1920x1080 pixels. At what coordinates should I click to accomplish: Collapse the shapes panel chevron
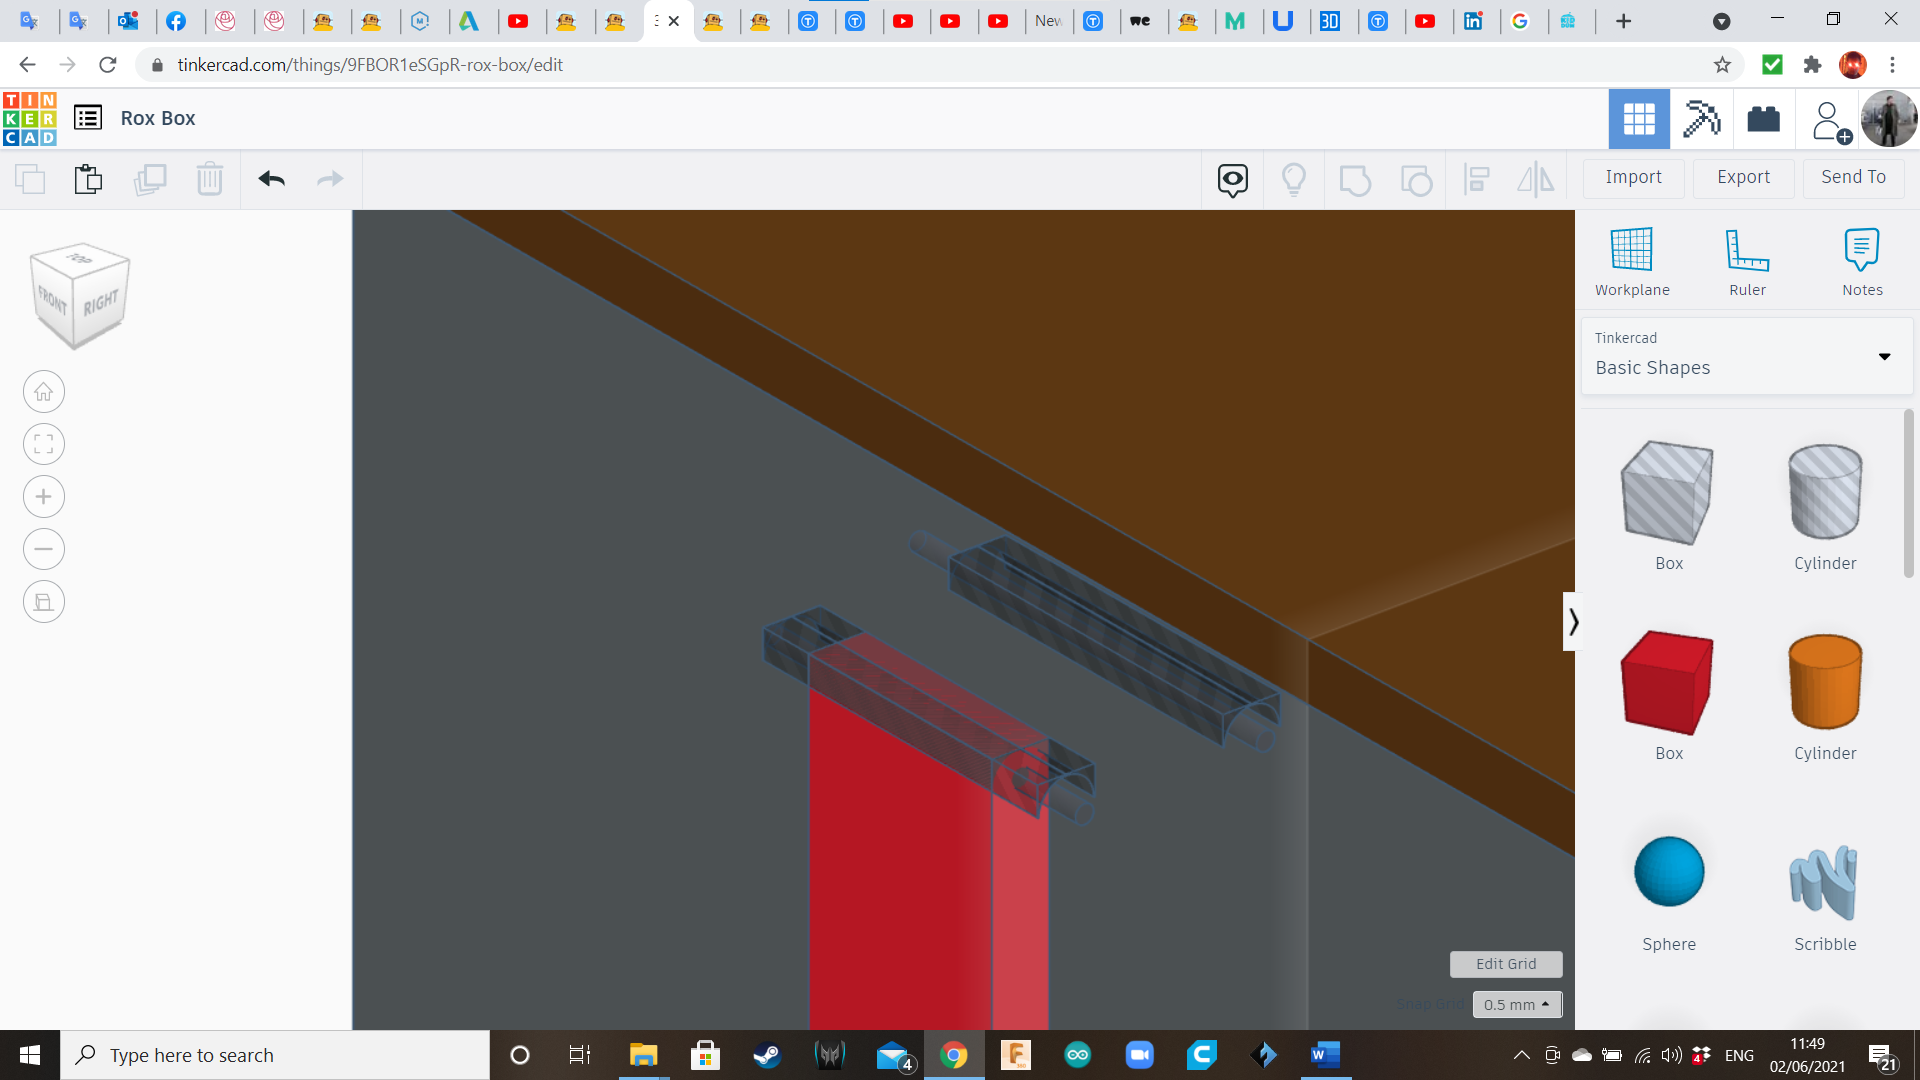pyautogui.click(x=1573, y=622)
